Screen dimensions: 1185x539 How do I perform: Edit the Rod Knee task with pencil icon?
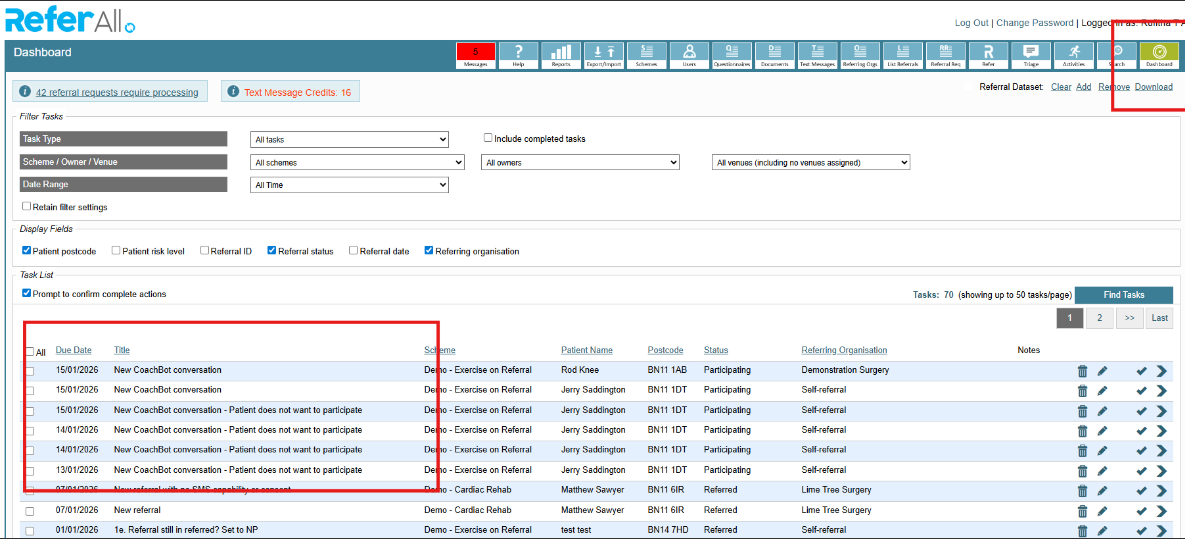(x=1102, y=371)
